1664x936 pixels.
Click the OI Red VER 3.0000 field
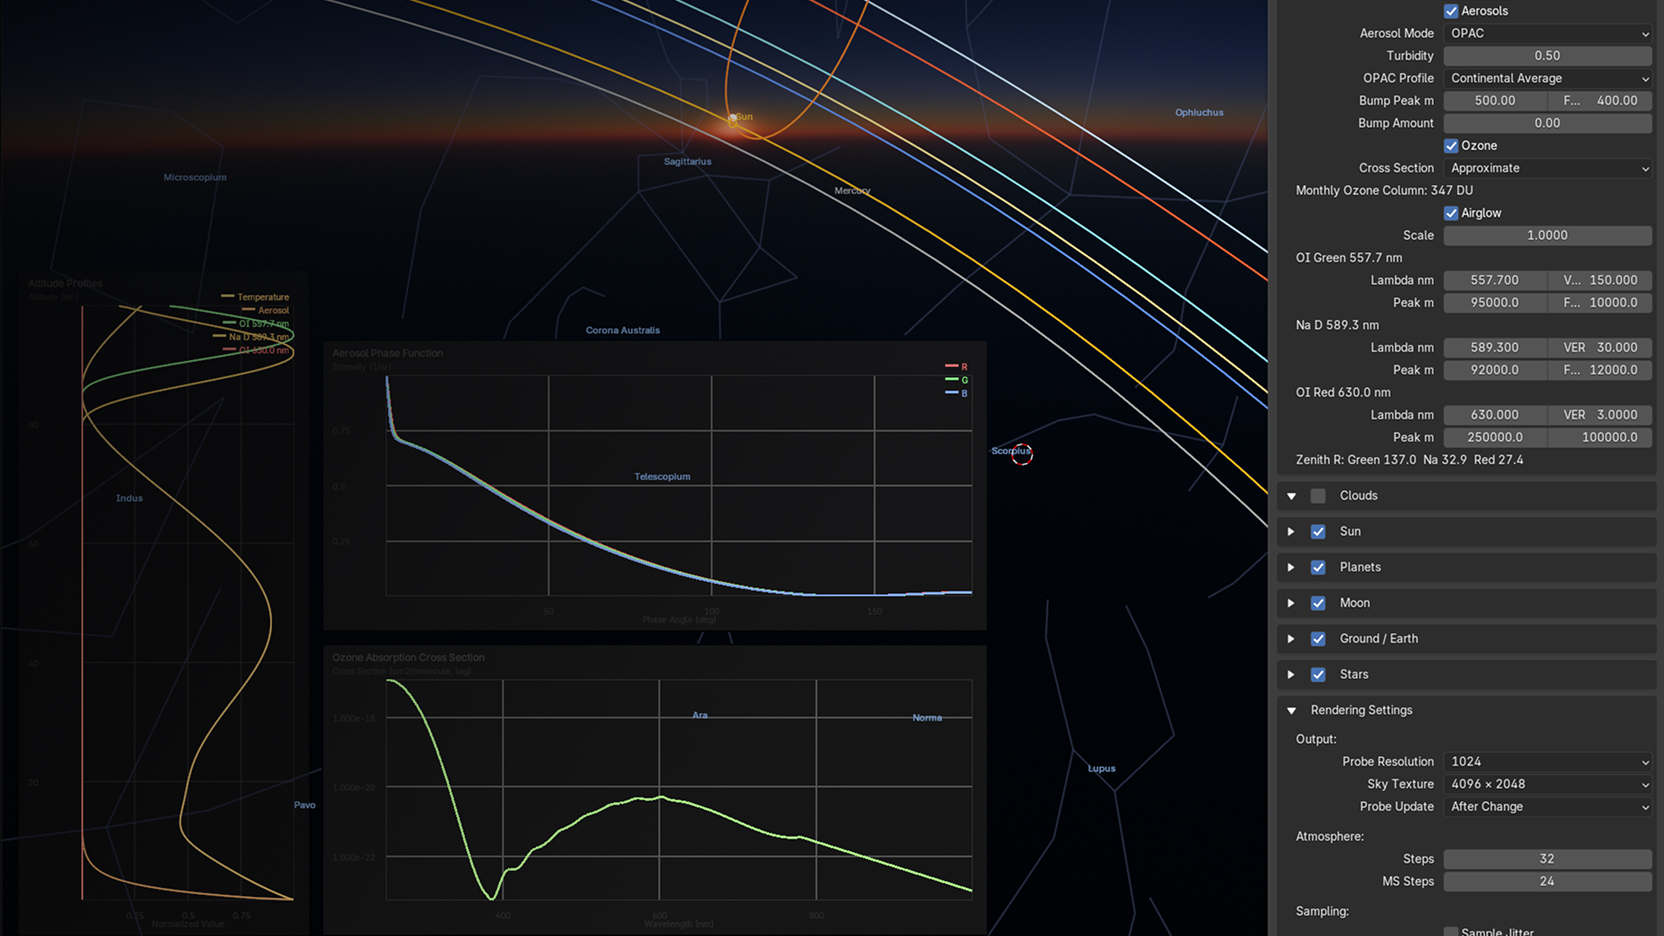1600,415
